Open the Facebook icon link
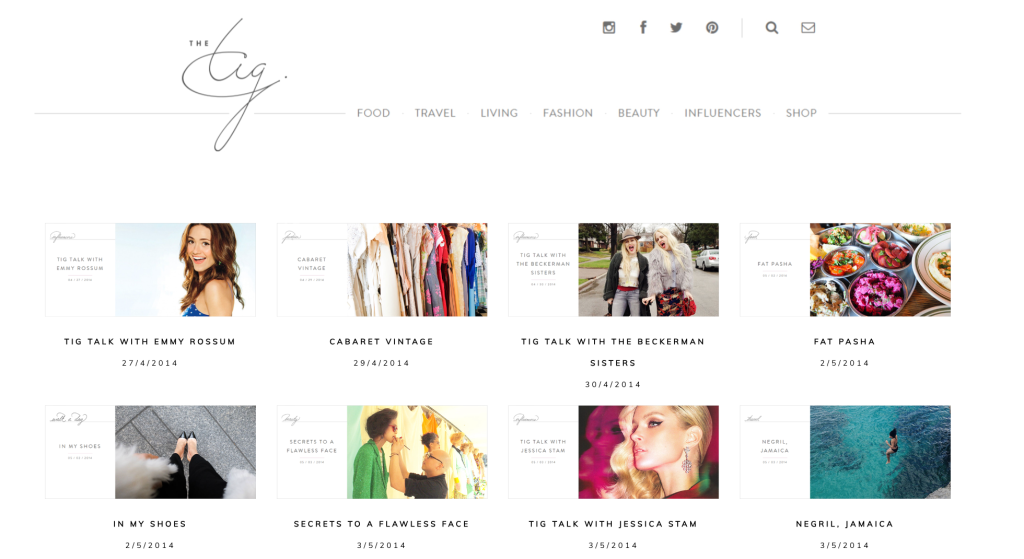 (643, 27)
